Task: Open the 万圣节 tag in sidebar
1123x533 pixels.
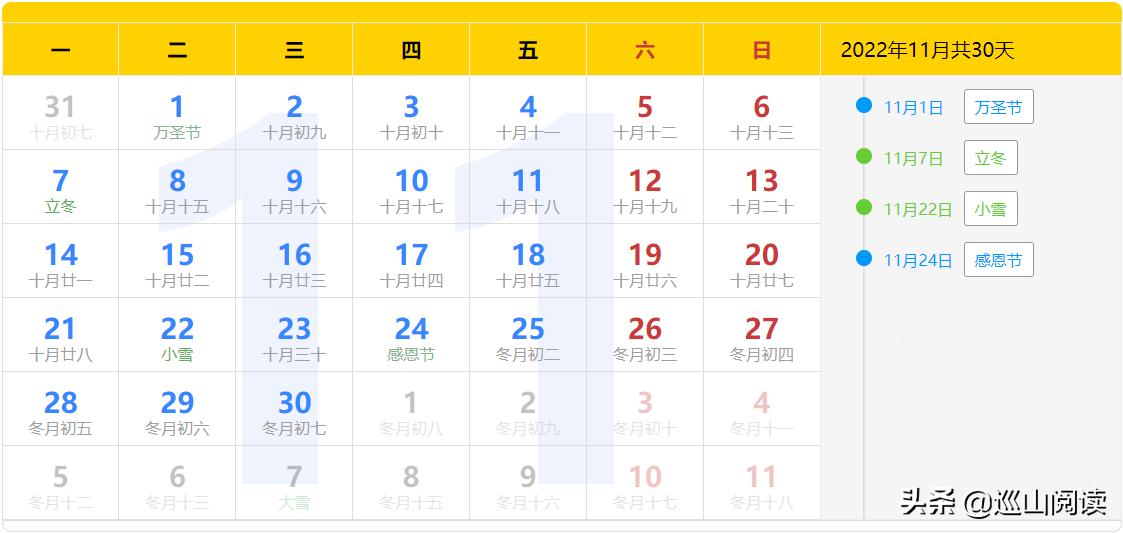Action: [x=998, y=107]
